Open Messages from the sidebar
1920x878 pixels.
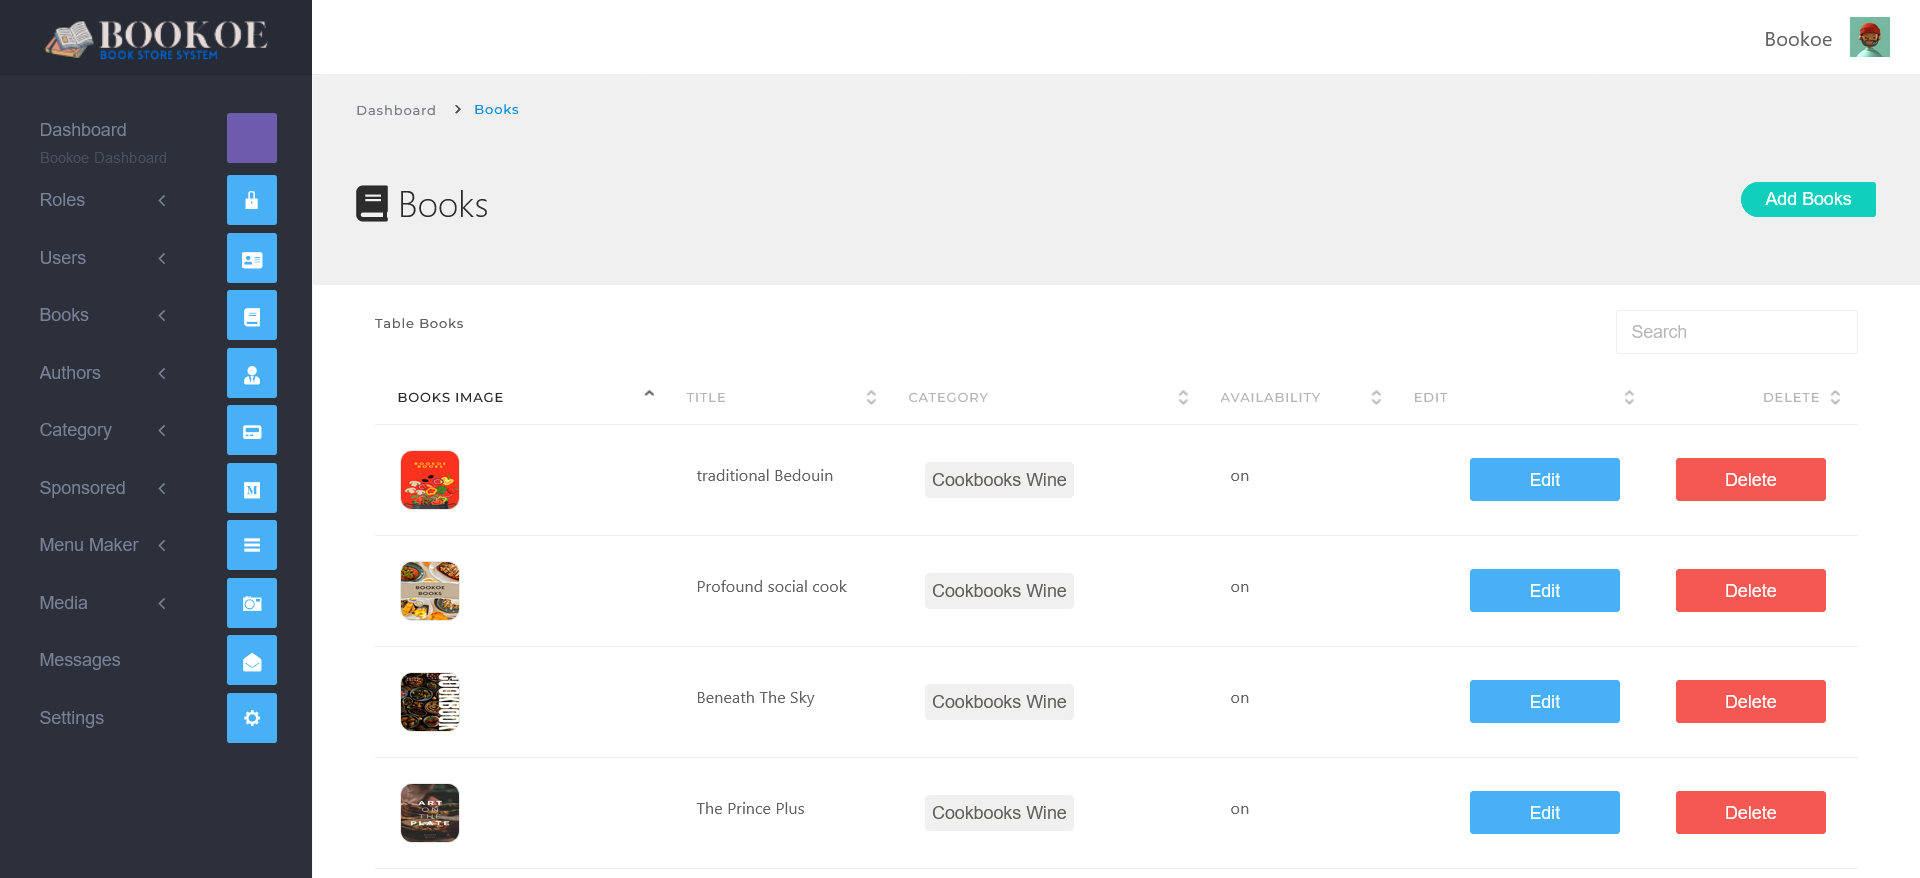[x=80, y=660]
